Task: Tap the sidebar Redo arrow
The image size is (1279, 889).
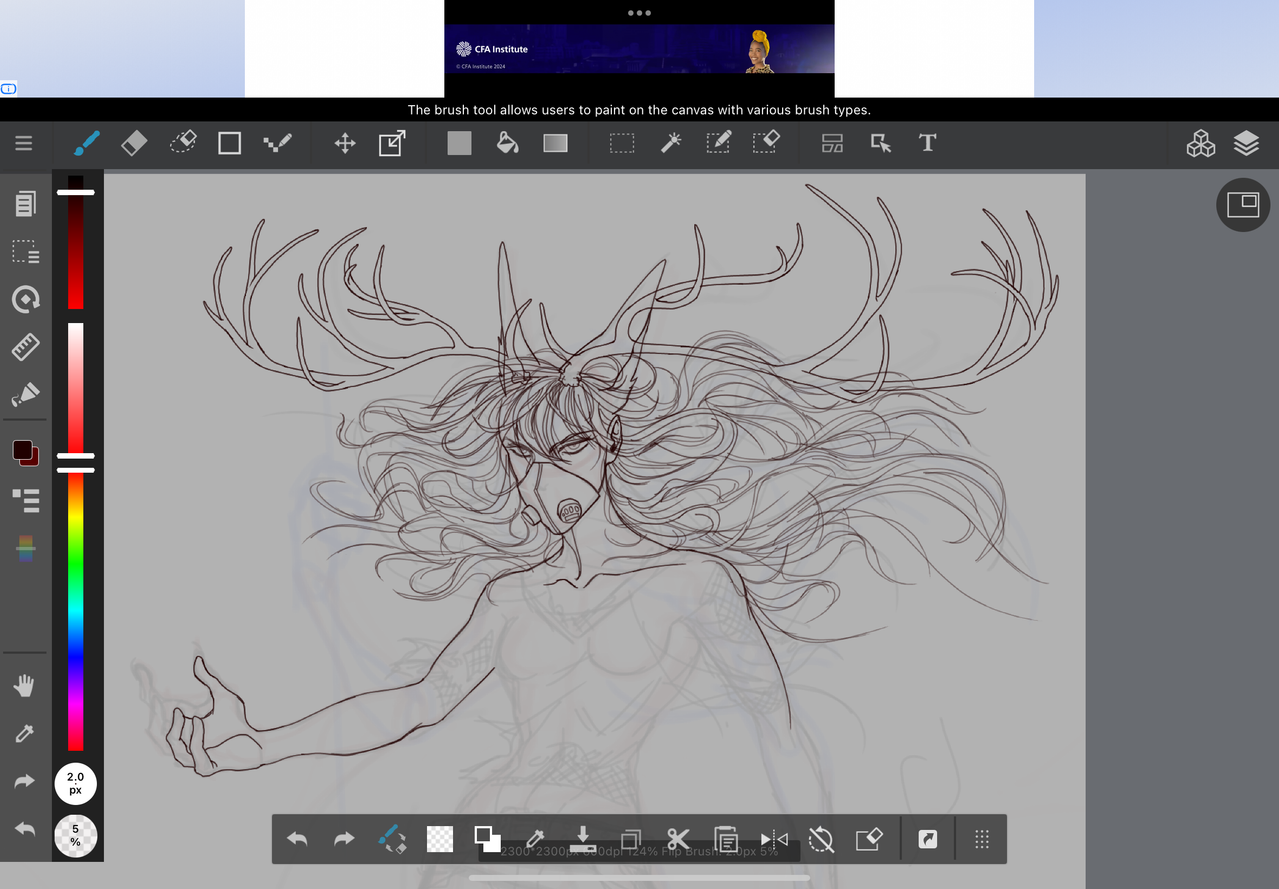Action: click(x=25, y=782)
